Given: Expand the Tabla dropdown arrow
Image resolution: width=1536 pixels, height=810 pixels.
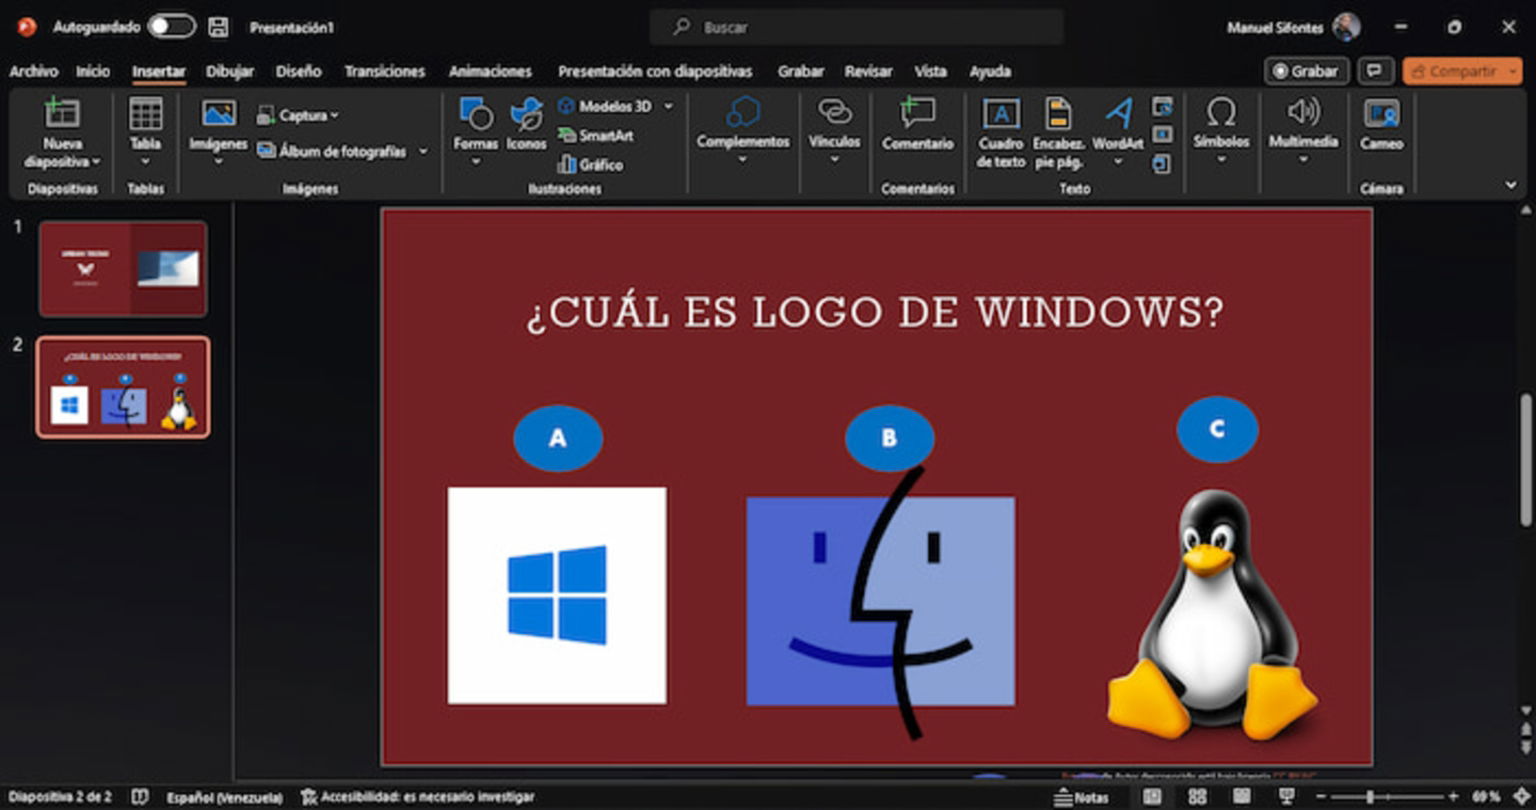Looking at the screenshot, I should 146,162.
